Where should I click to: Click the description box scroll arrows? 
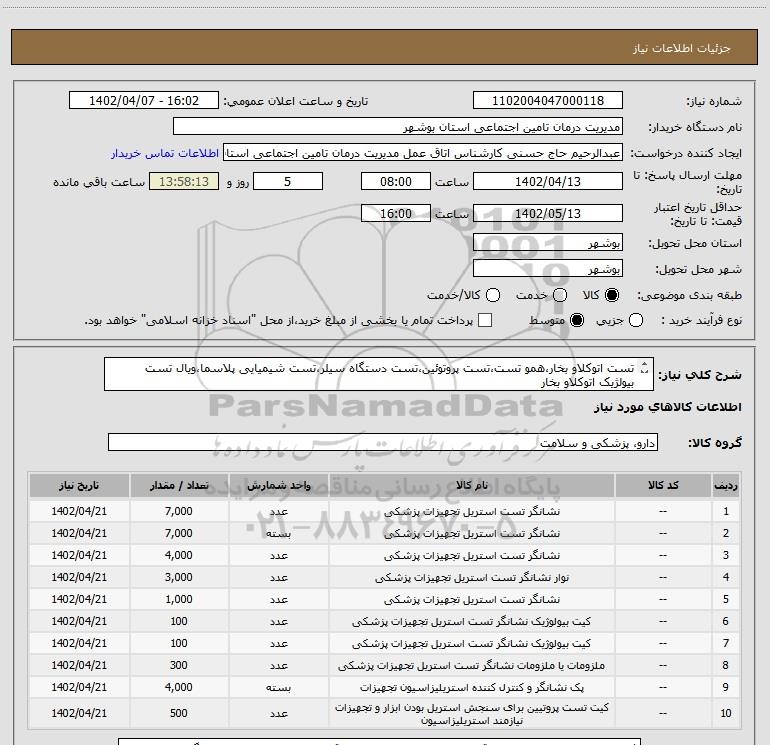point(646,367)
